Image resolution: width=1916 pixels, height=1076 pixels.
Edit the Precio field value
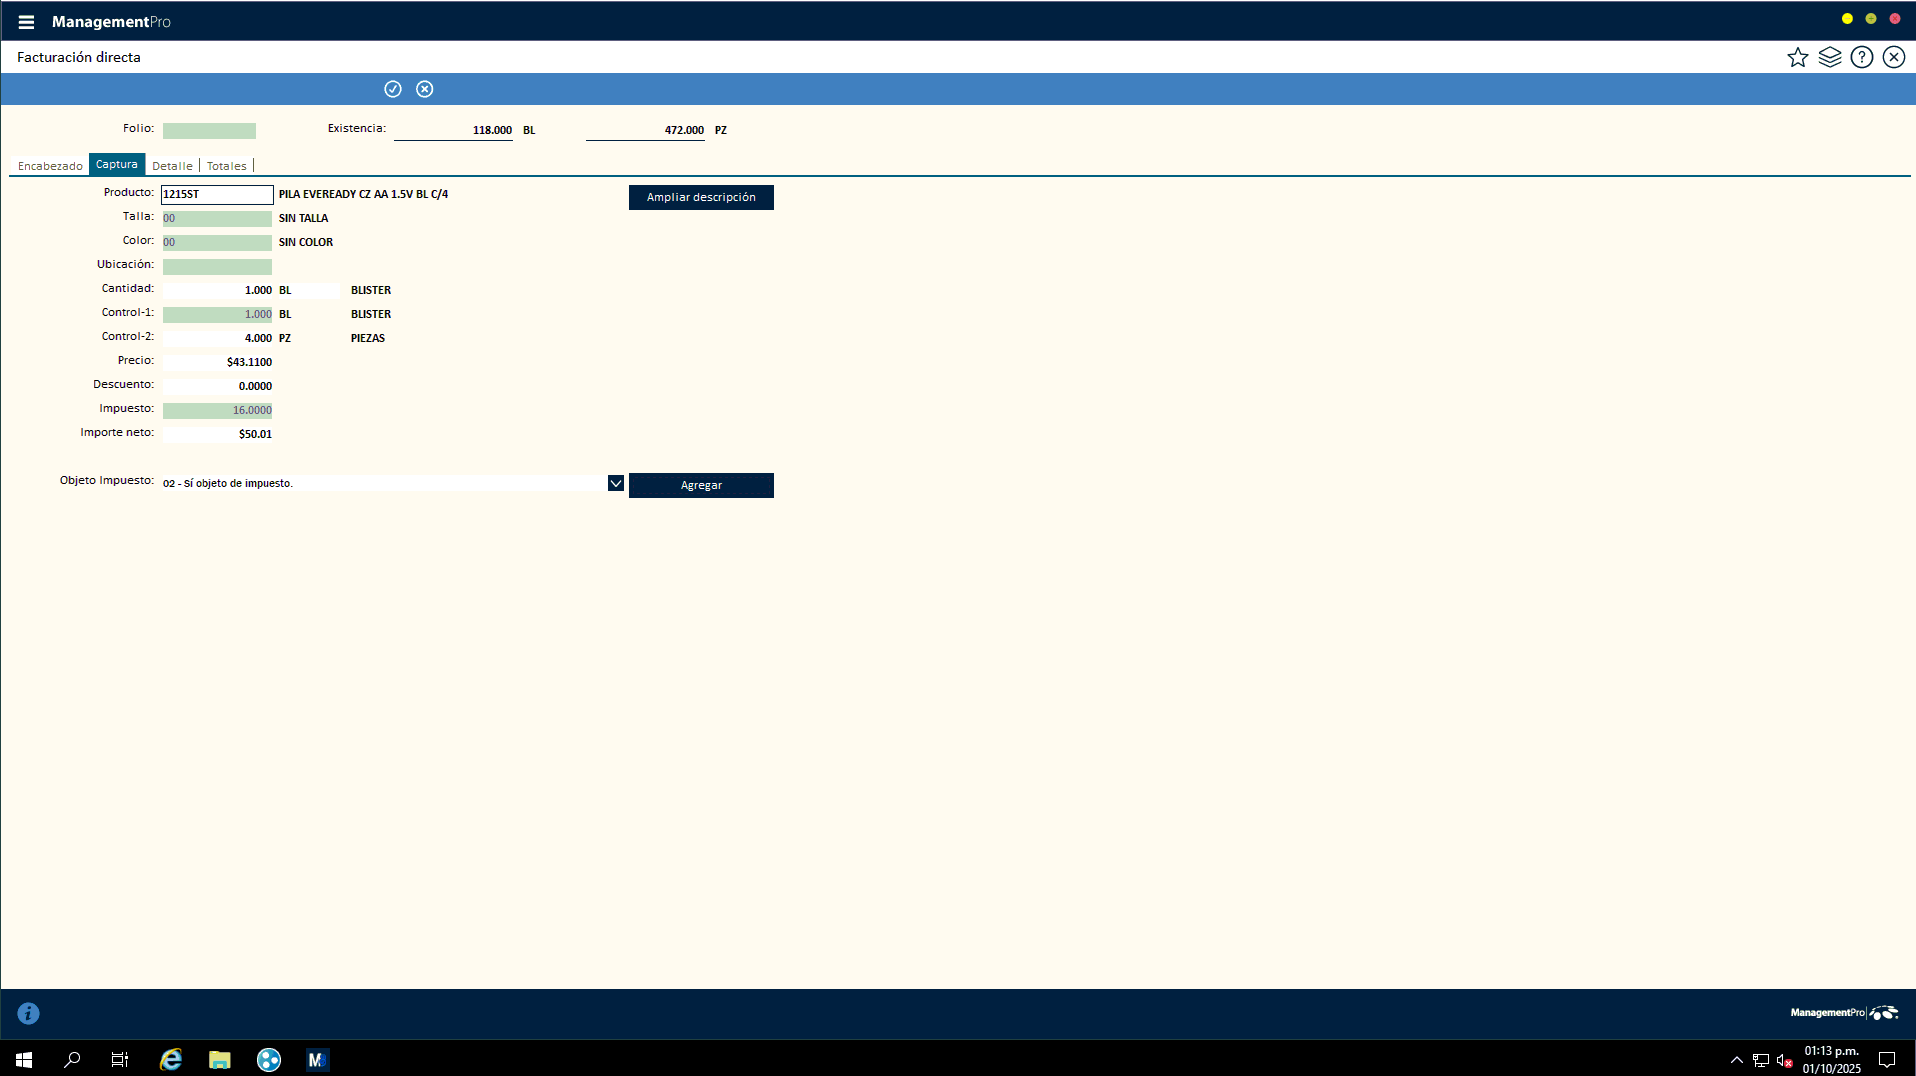217,362
